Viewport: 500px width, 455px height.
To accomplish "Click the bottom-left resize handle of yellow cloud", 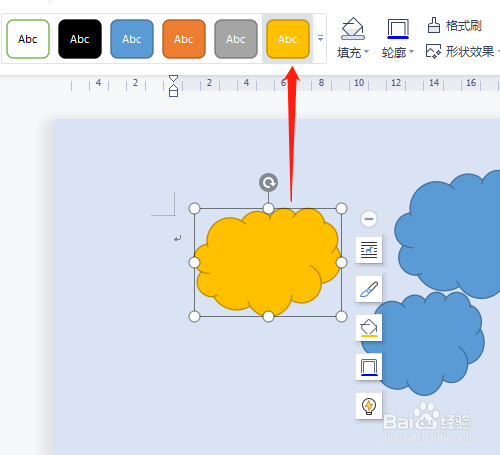I will [x=194, y=316].
